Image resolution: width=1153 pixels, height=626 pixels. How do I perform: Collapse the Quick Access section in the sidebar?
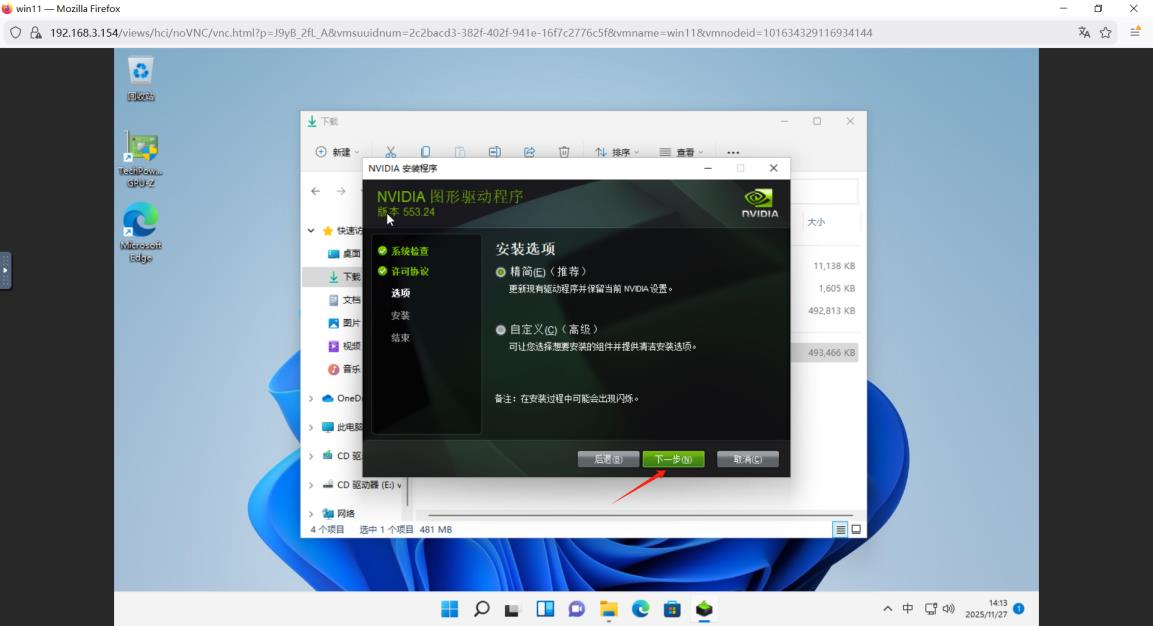click(311, 228)
